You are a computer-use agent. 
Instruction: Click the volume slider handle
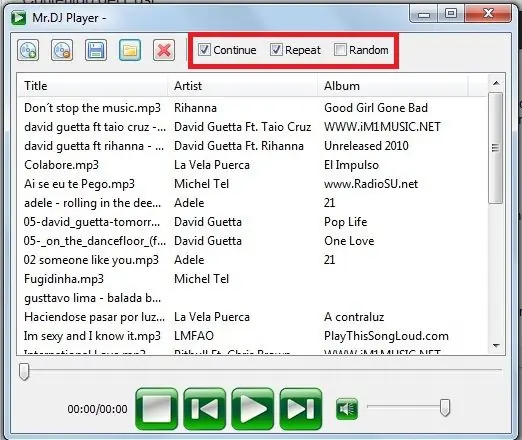[x=445, y=408]
